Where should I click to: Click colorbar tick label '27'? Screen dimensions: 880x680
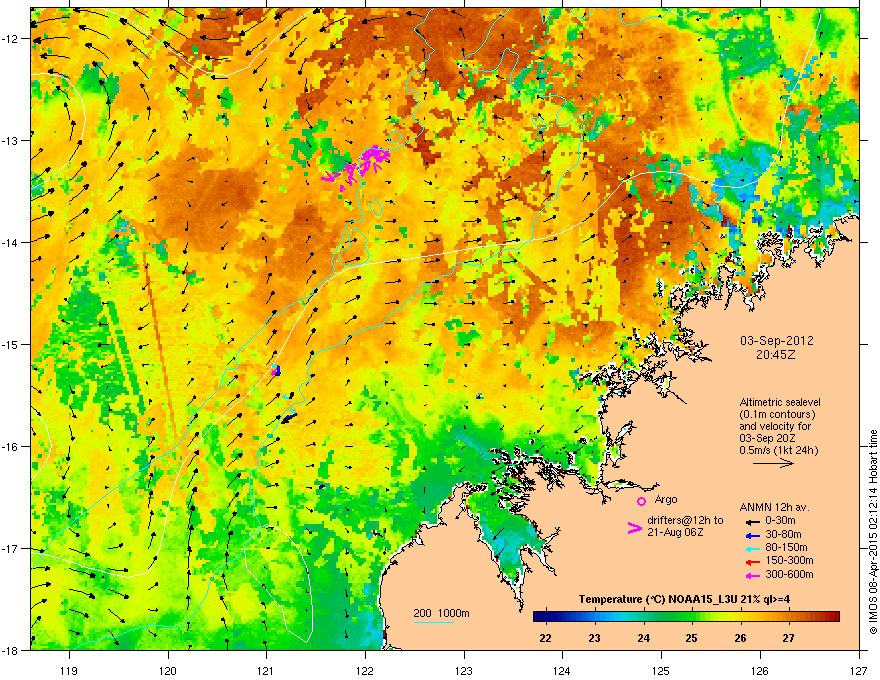pyautogui.click(x=789, y=638)
